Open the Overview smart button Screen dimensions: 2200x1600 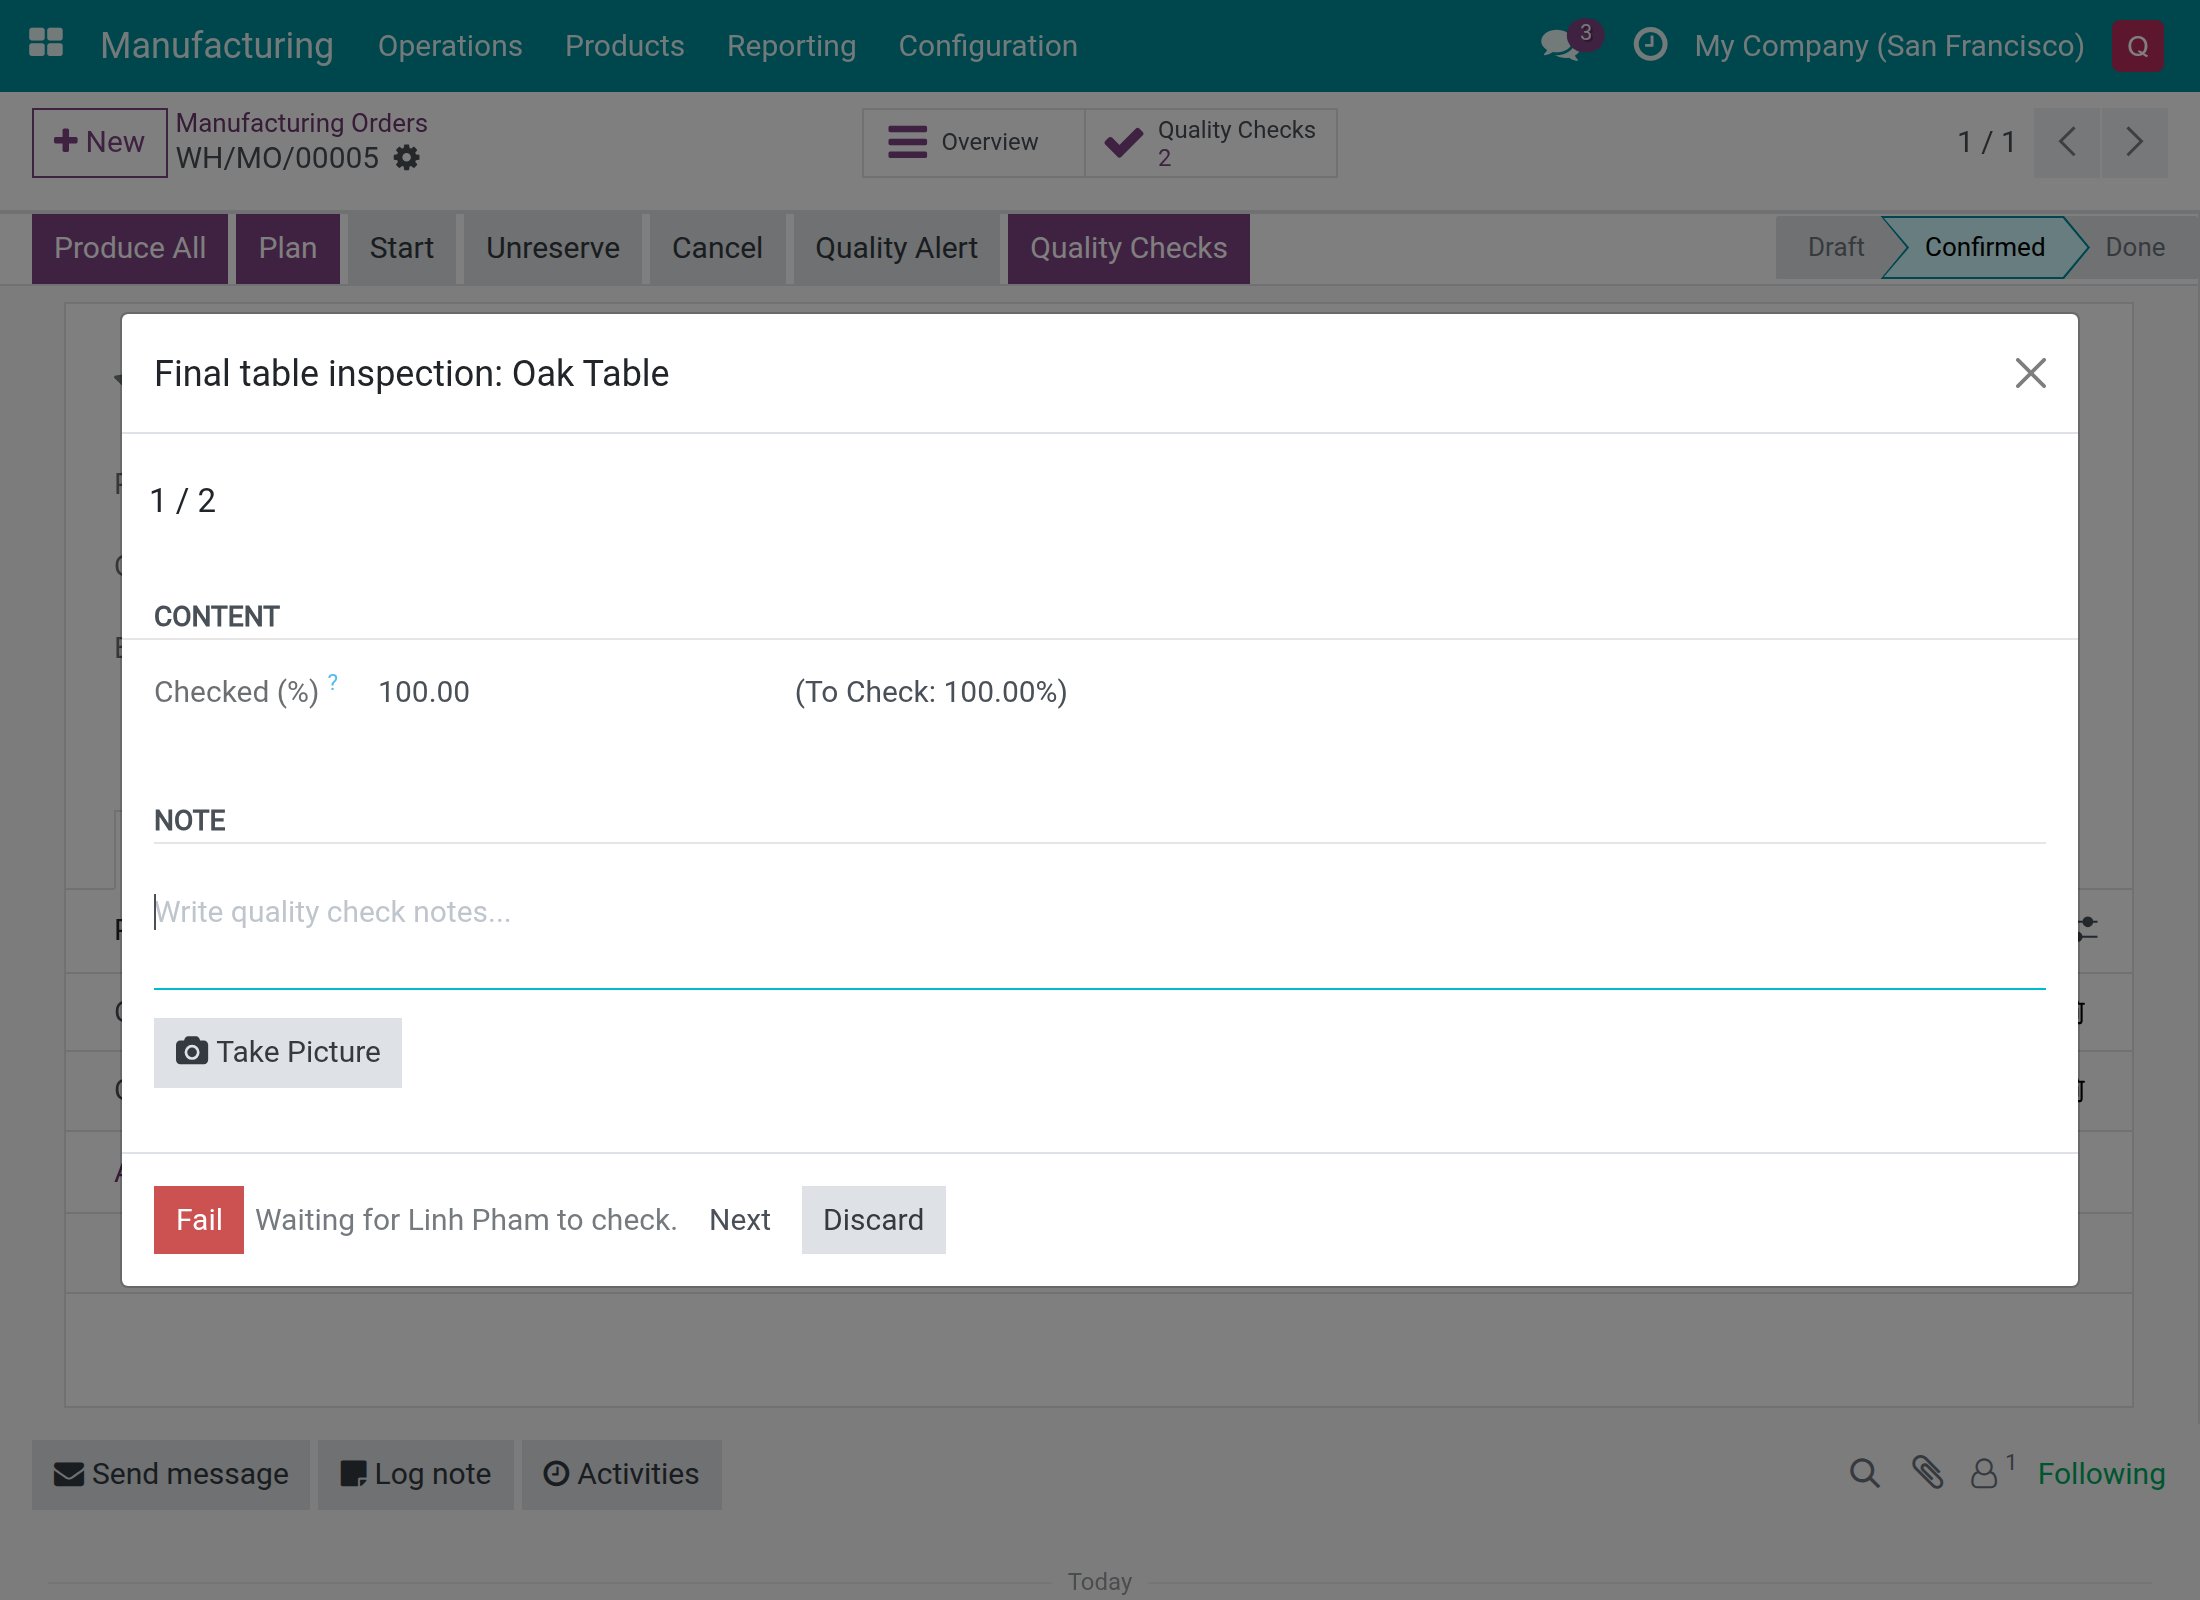pos(972,142)
